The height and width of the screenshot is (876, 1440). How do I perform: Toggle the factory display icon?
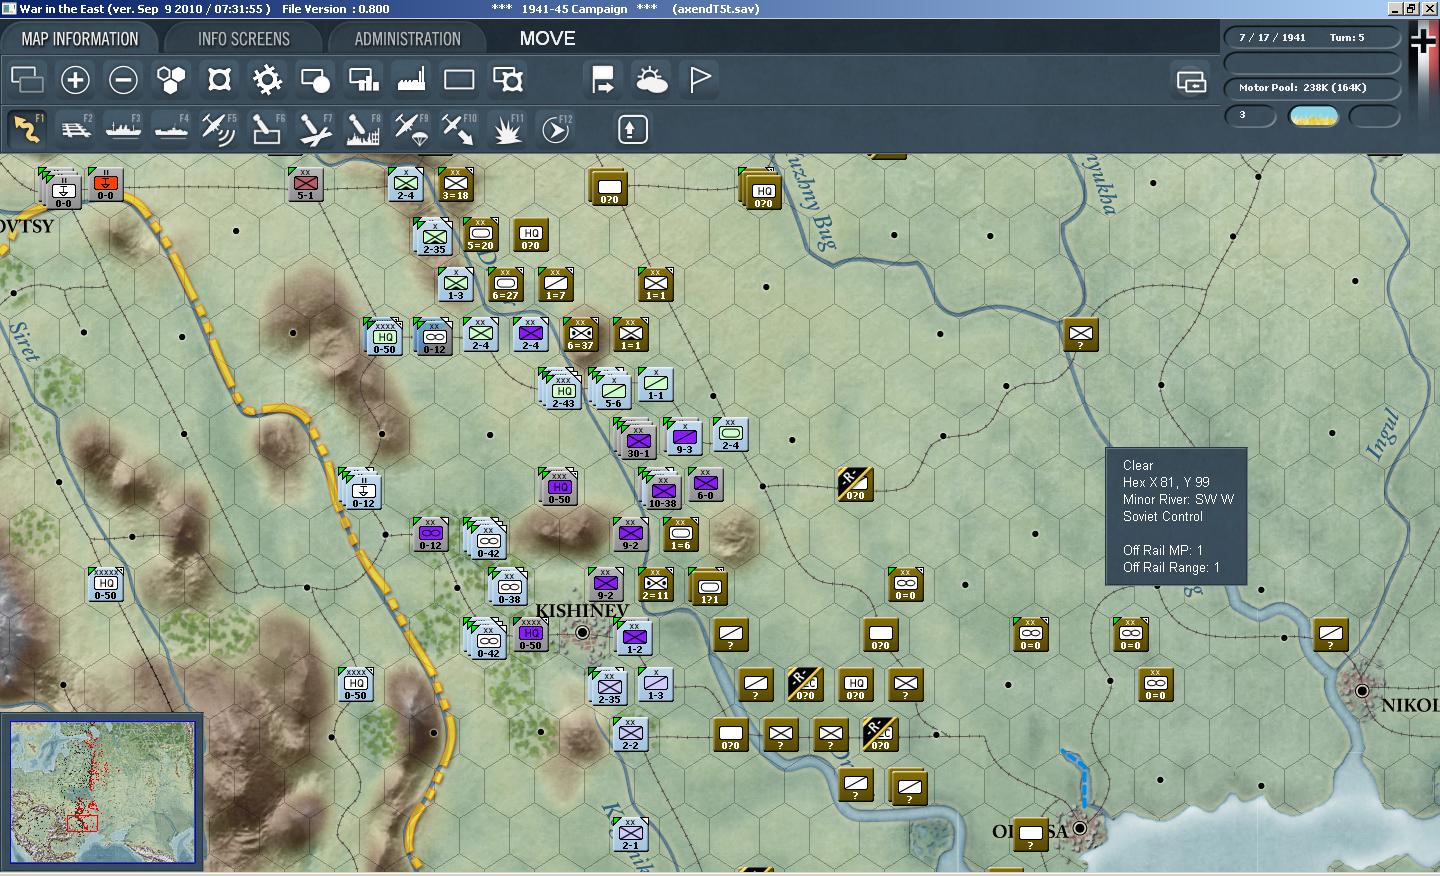pos(411,80)
